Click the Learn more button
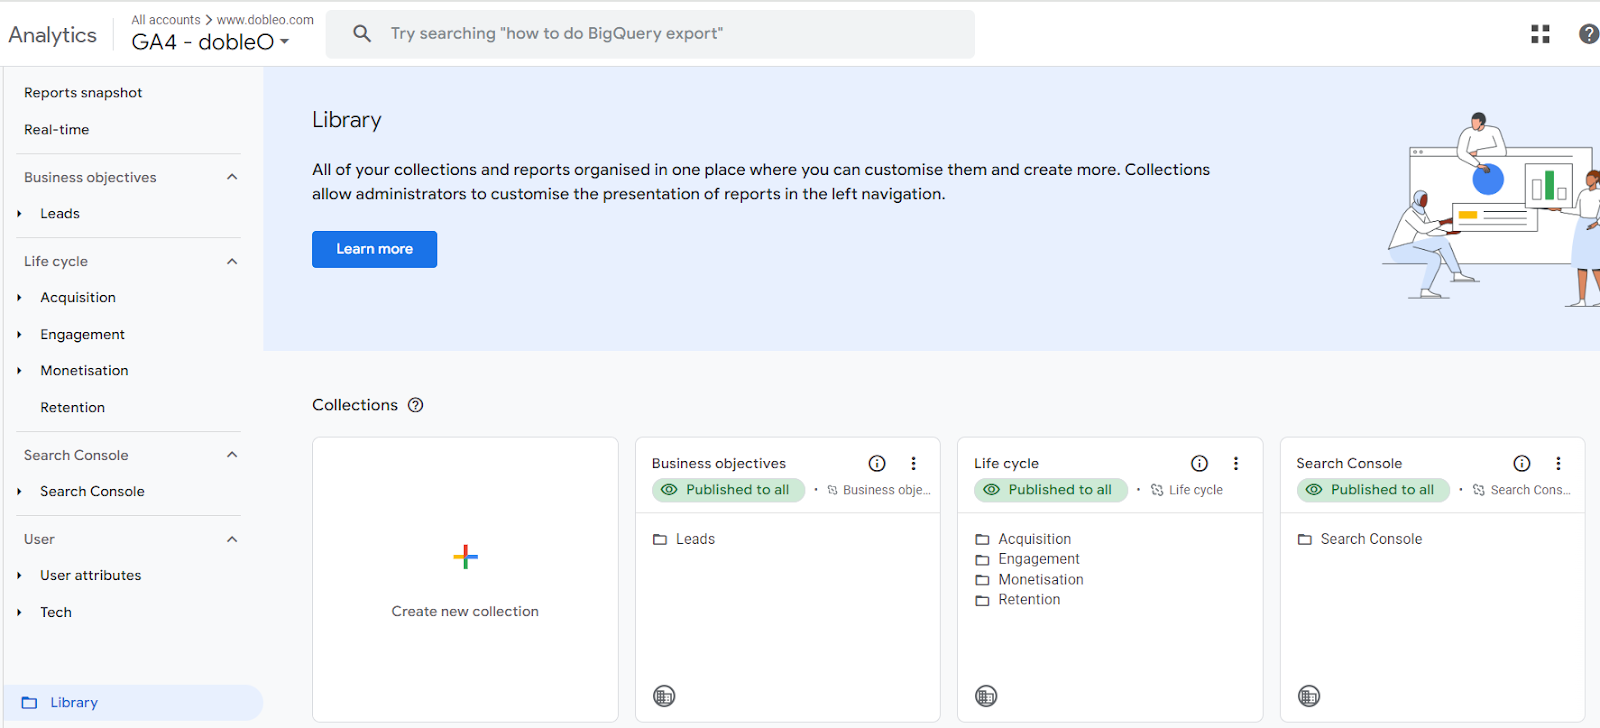 374,249
